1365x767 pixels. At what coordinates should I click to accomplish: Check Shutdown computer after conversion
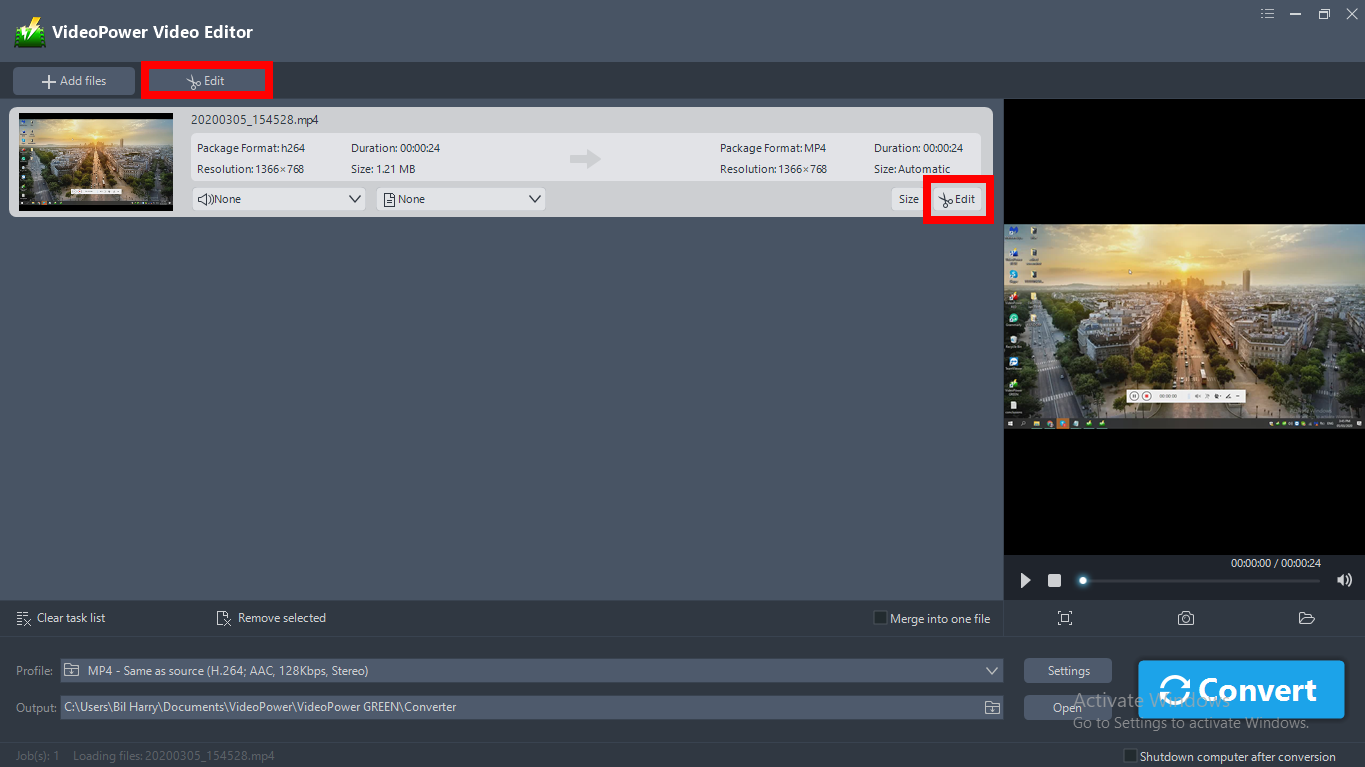[x=1130, y=756]
